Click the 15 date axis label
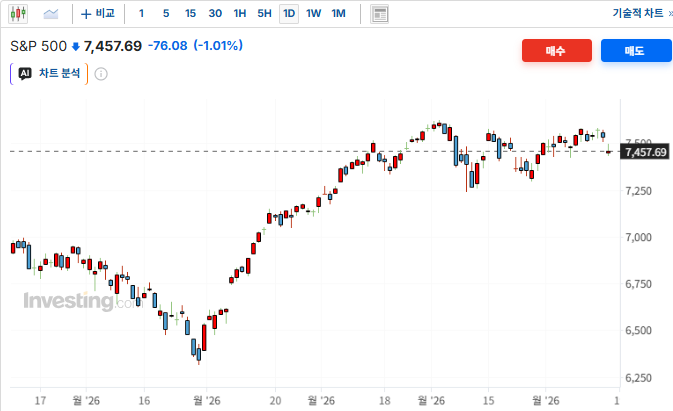Image resolution: width=673 pixels, height=411 pixels. point(488,401)
